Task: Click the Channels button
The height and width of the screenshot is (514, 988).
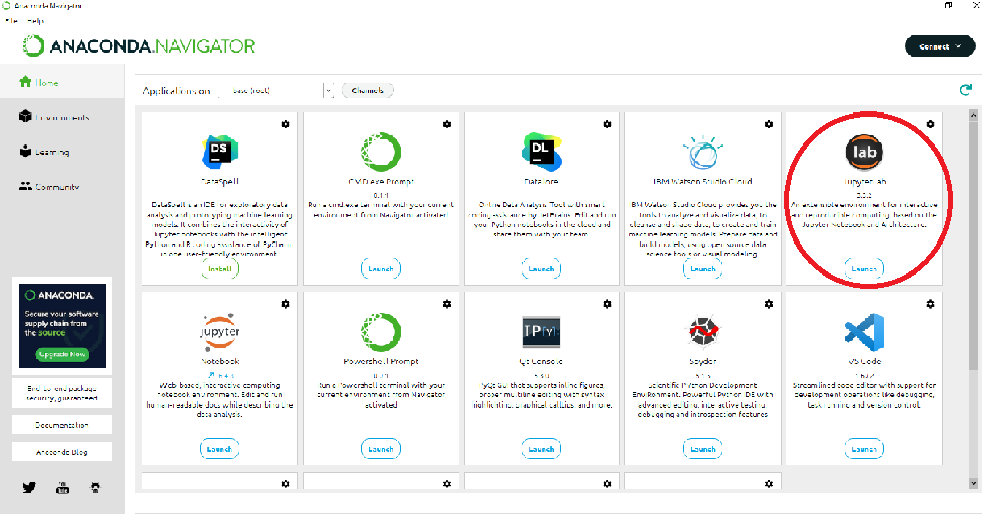Action: pos(368,91)
